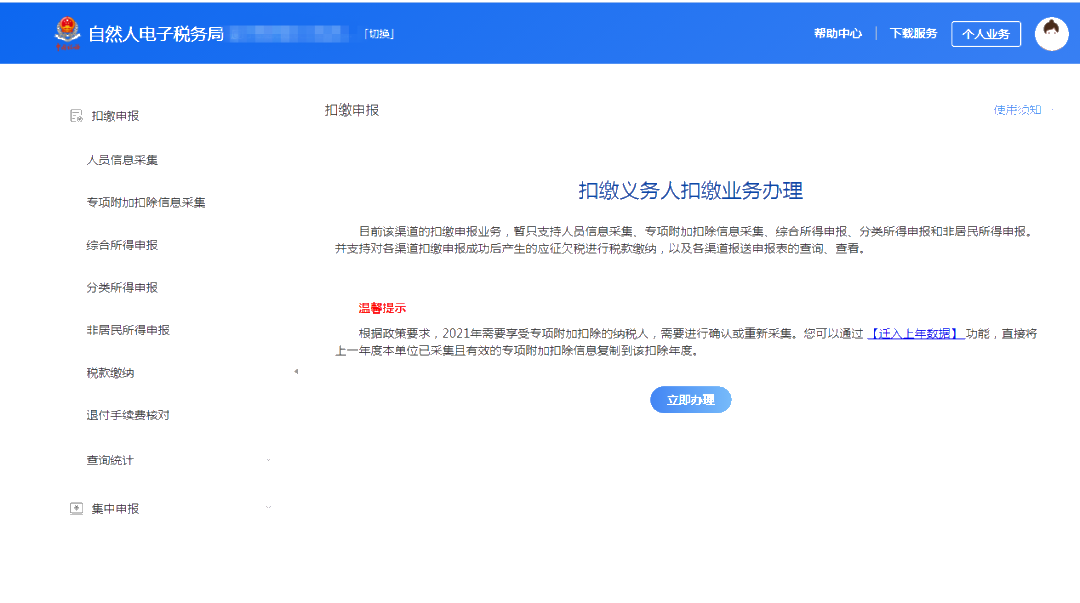Image resolution: width=1080 pixels, height=603 pixels.
Task: Open 使用须知 link
Action: 1017,110
